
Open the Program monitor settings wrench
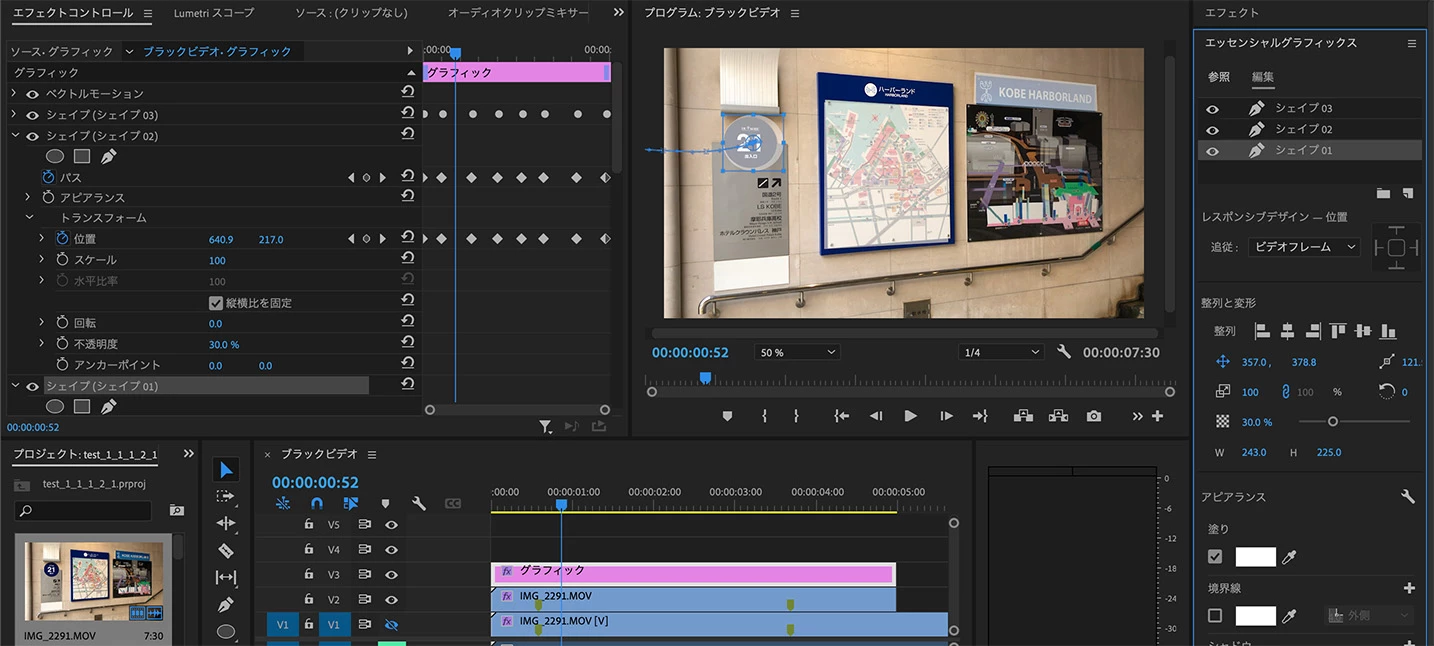point(1064,352)
